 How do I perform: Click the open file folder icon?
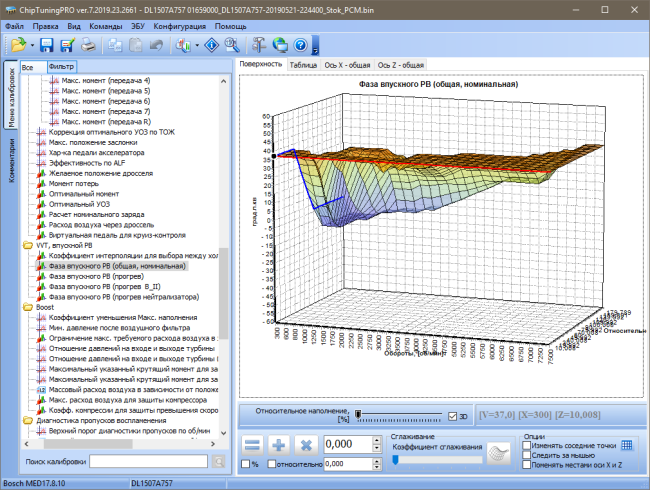[x=18, y=45]
